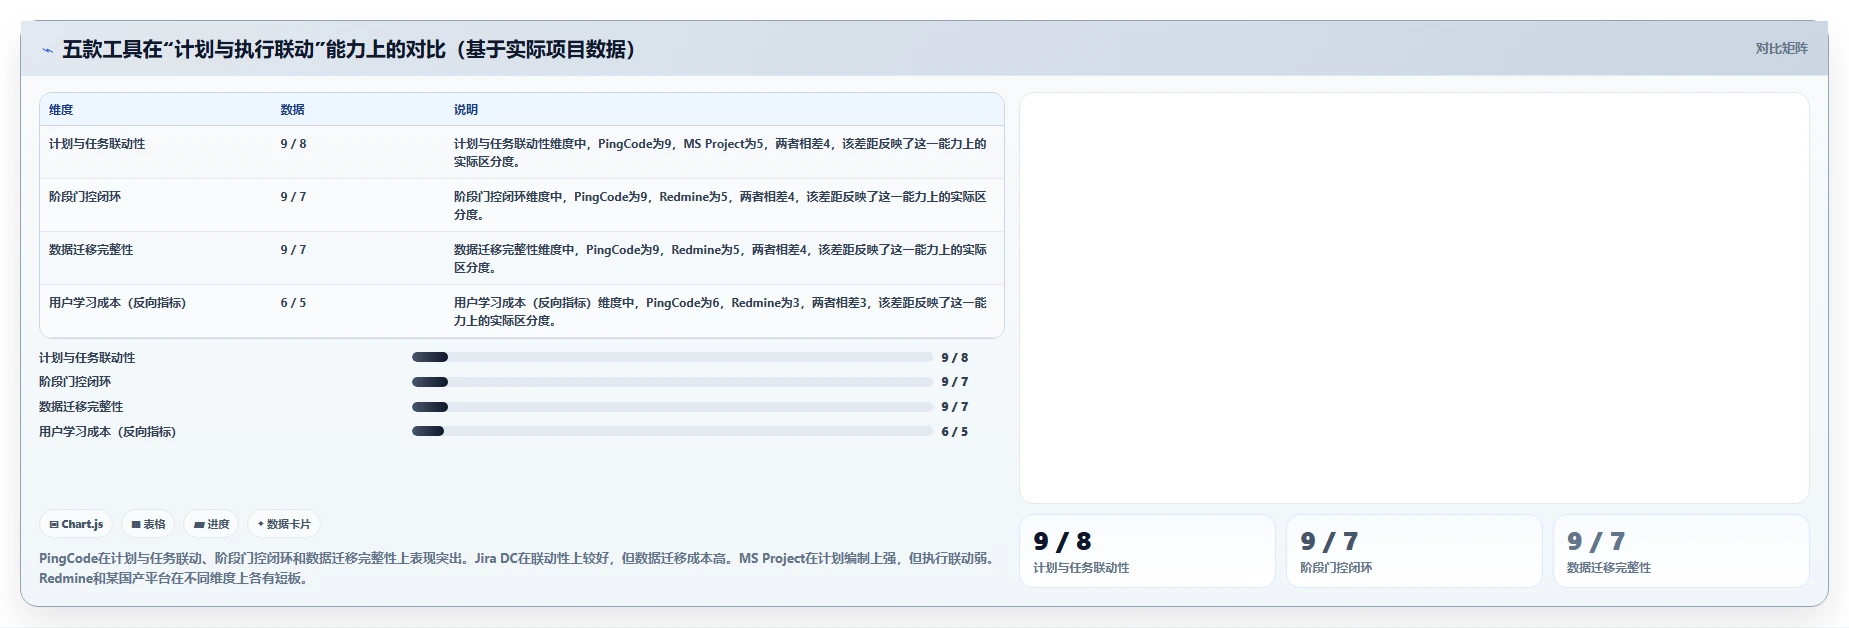The width and height of the screenshot is (1849, 628).
Task: Click the table cell 计划与任务联动性
Action: coord(97,144)
